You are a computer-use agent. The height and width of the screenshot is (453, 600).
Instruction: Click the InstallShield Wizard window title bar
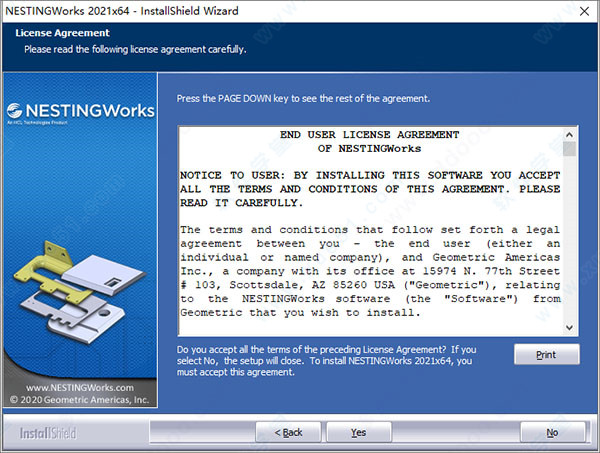coord(150,11)
